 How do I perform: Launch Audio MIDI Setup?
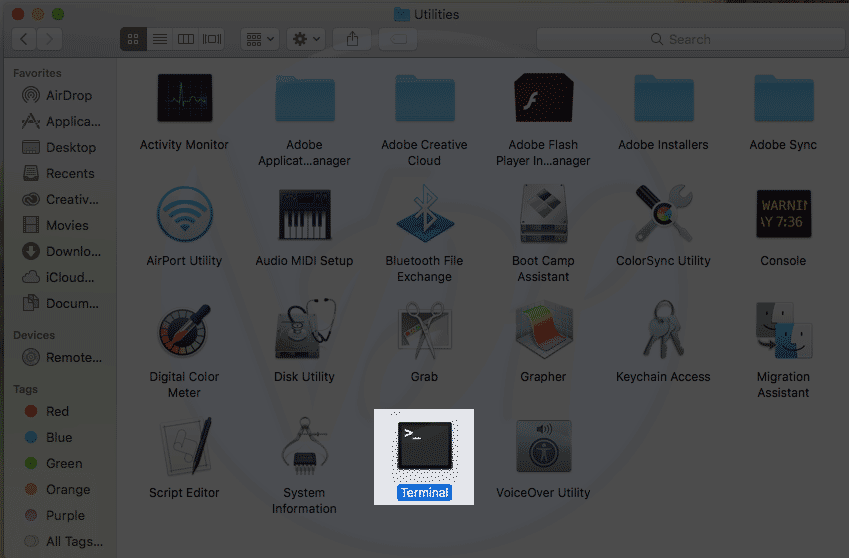(304, 215)
